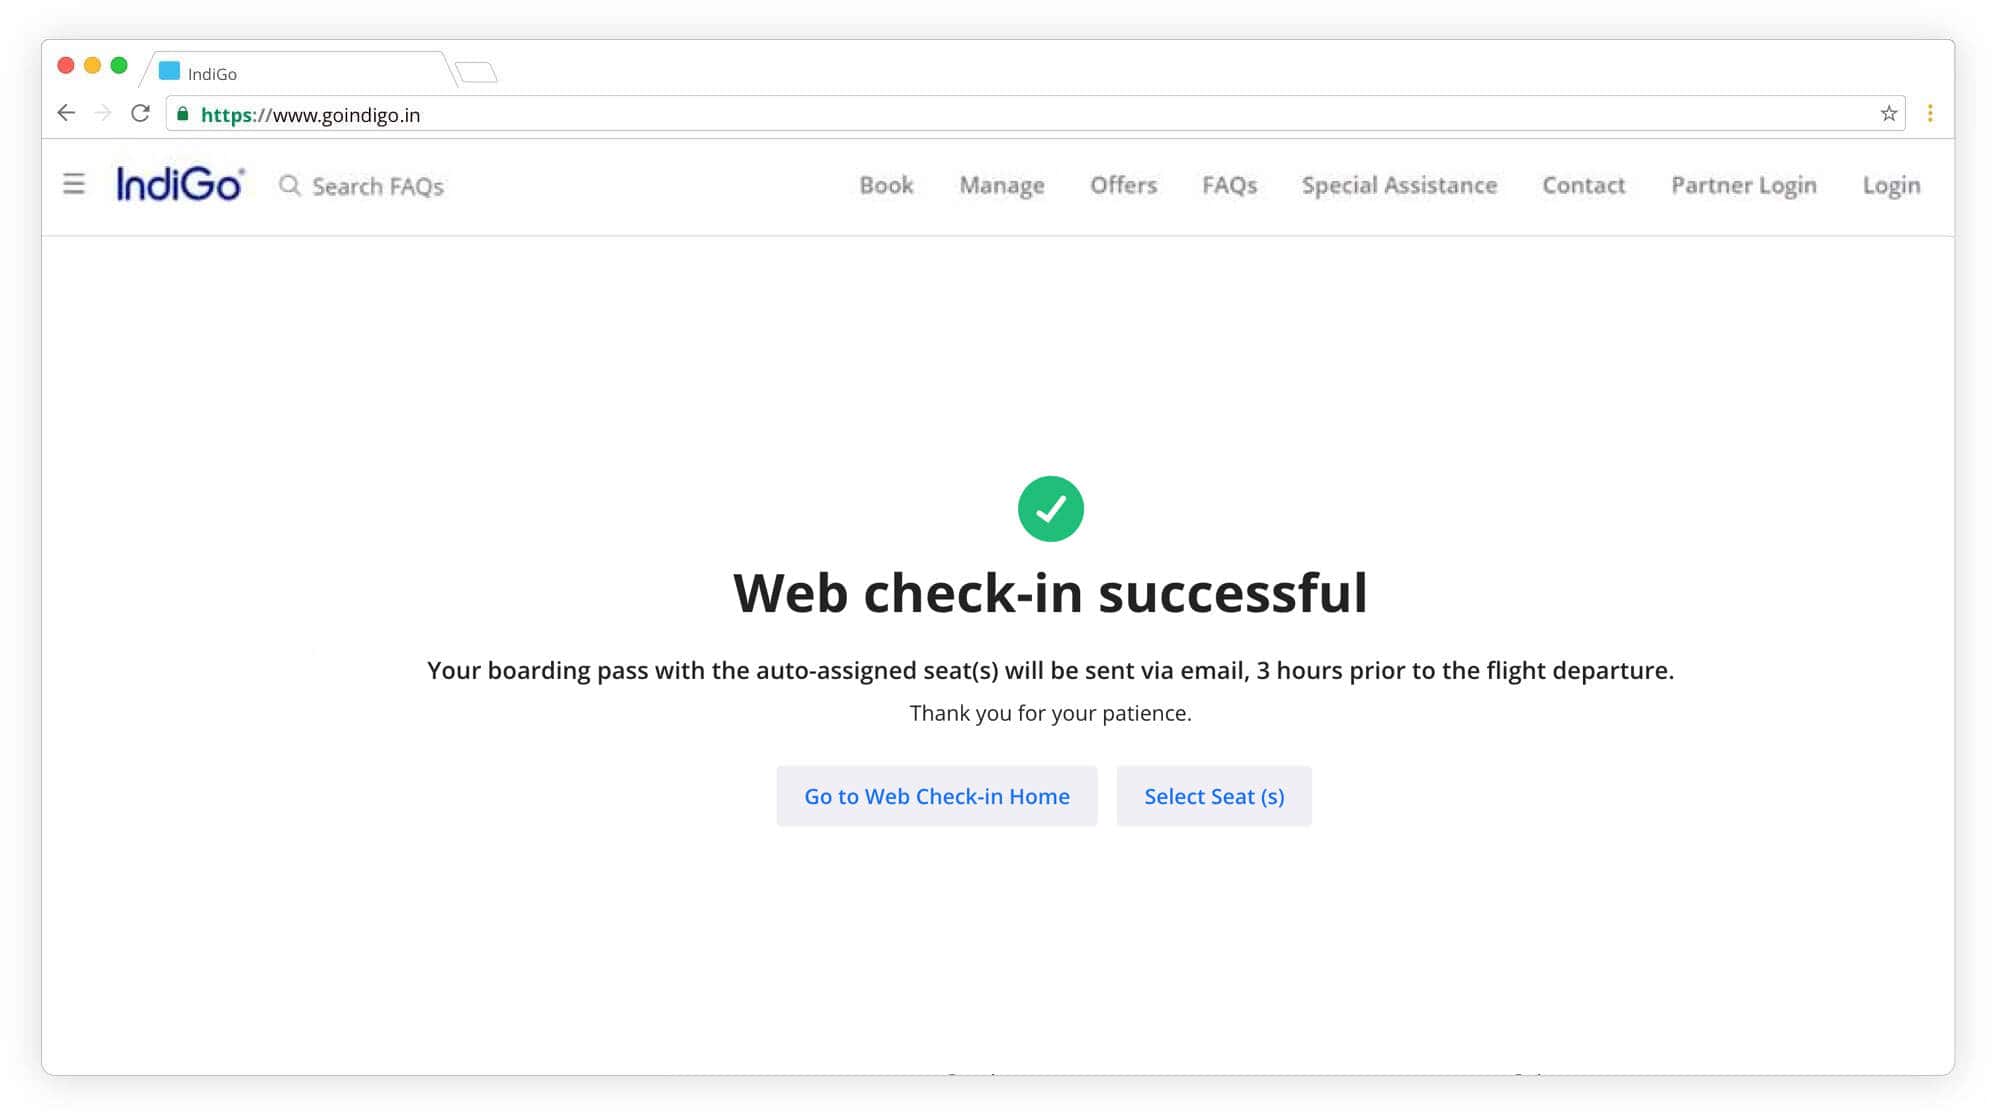Open Chrome three-dot menu

(x=1929, y=114)
